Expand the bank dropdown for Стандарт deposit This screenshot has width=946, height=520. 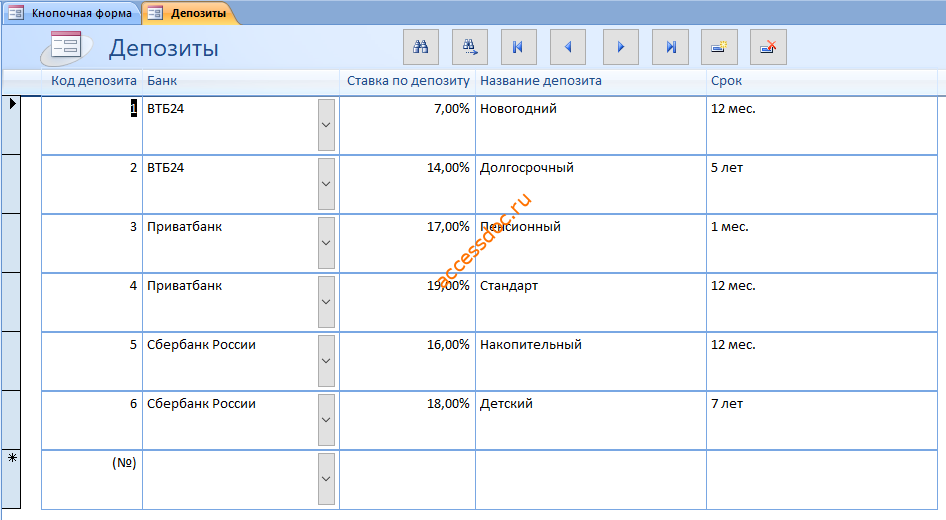(x=326, y=302)
